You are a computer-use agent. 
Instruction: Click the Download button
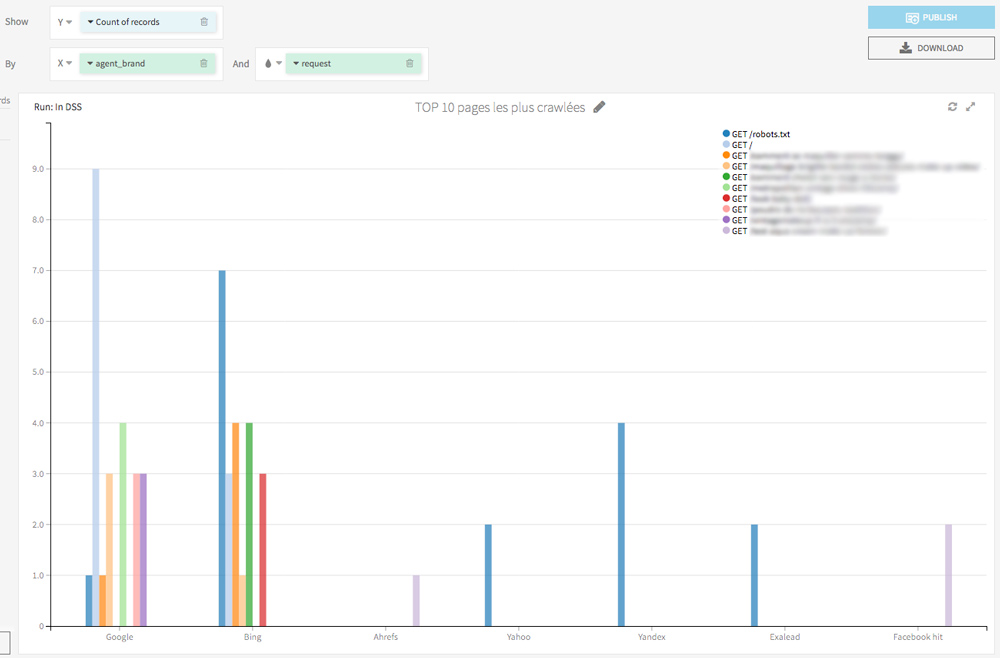point(931,48)
